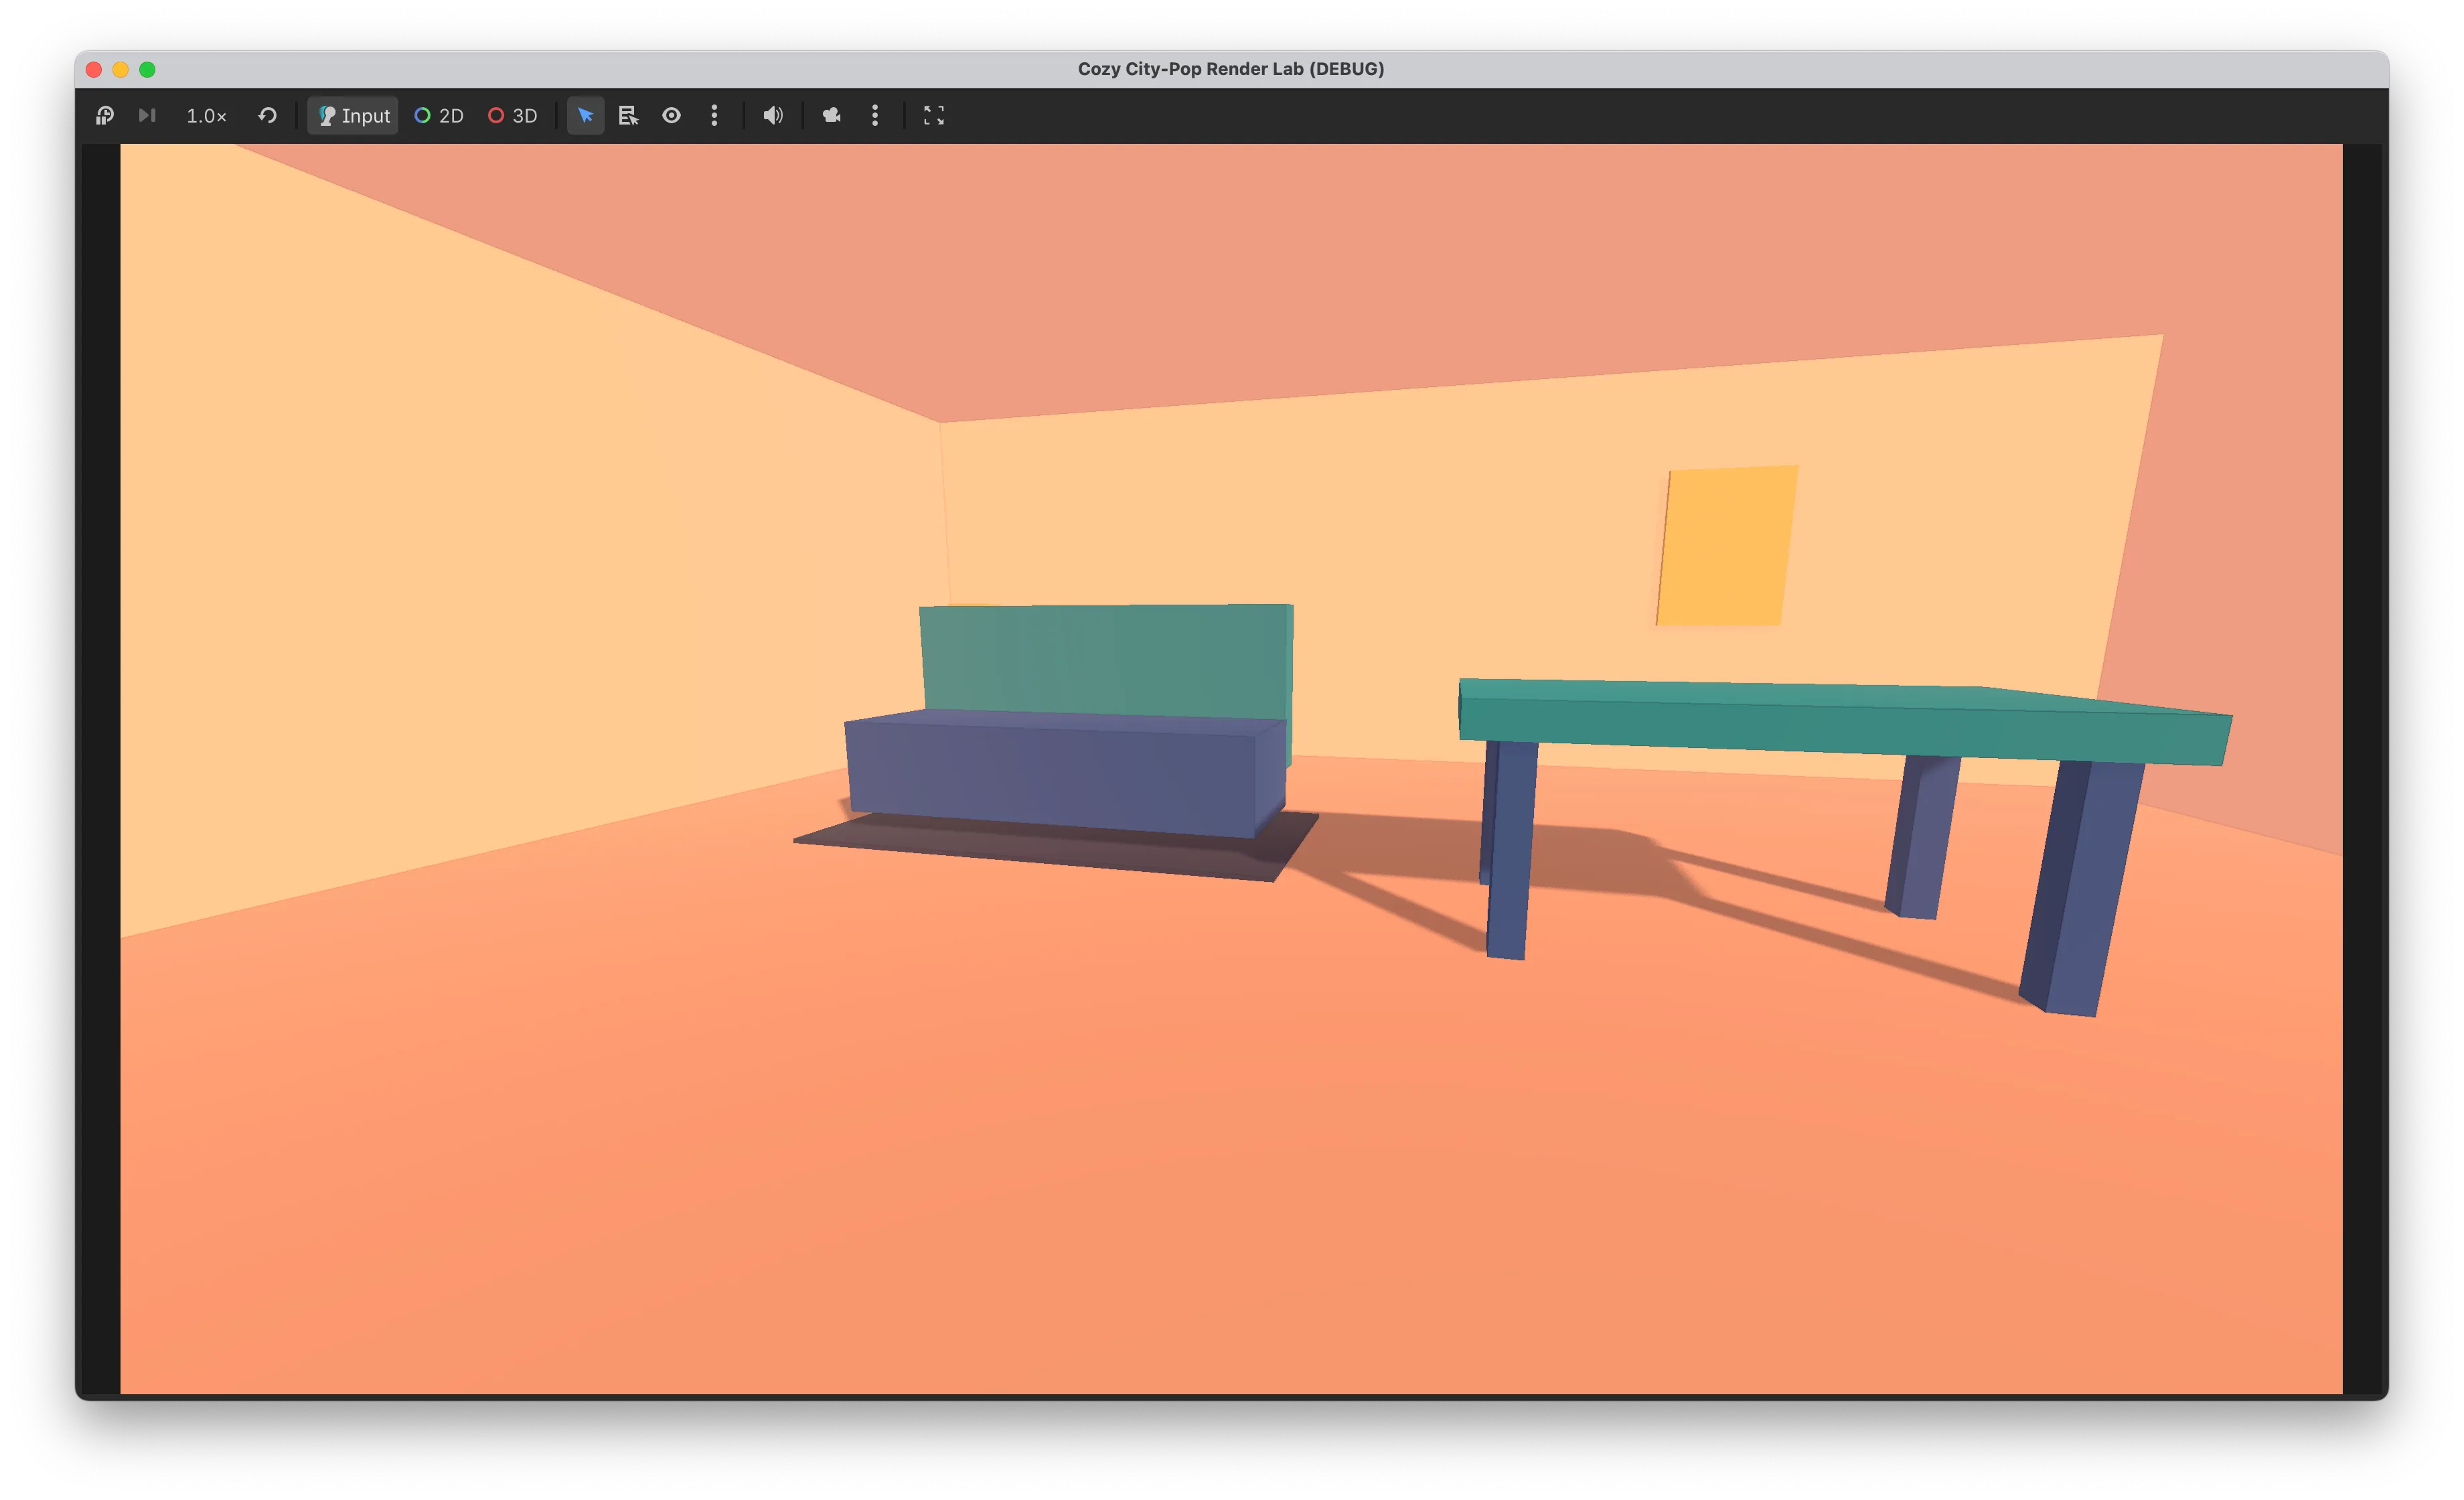2464x1500 pixels.
Task: Maximize the window with the green button
Action: pyautogui.click(x=147, y=69)
